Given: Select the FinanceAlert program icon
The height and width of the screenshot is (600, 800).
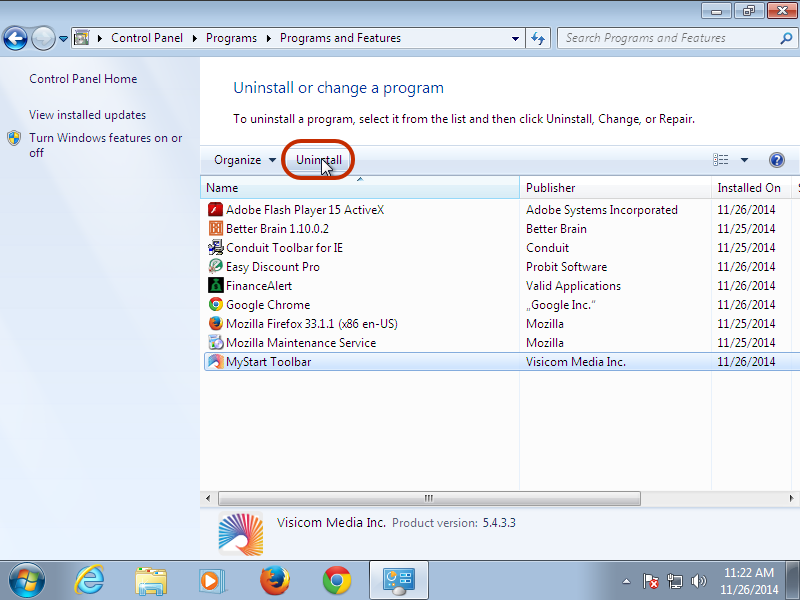Looking at the screenshot, I should 215,286.
